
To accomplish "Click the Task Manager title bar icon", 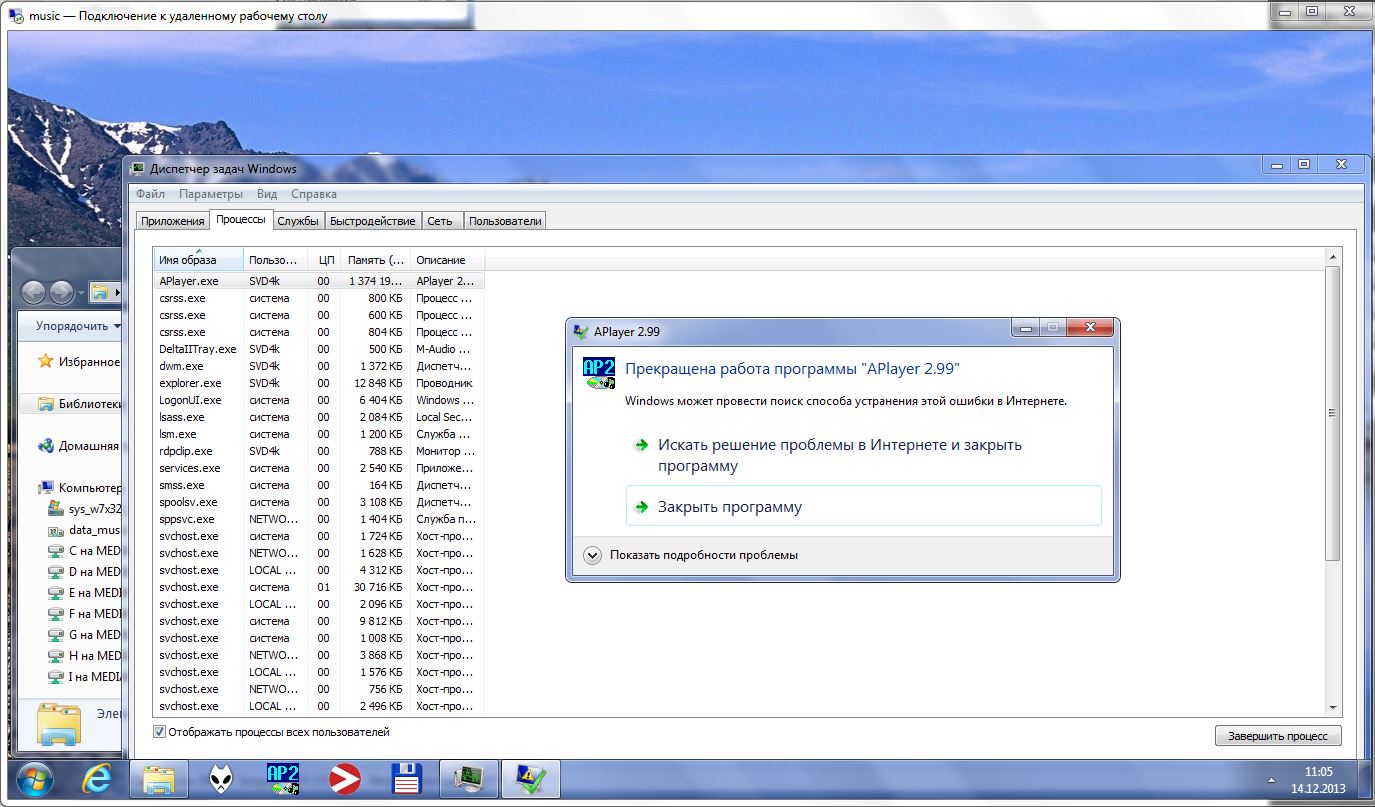I will click(x=138, y=169).
